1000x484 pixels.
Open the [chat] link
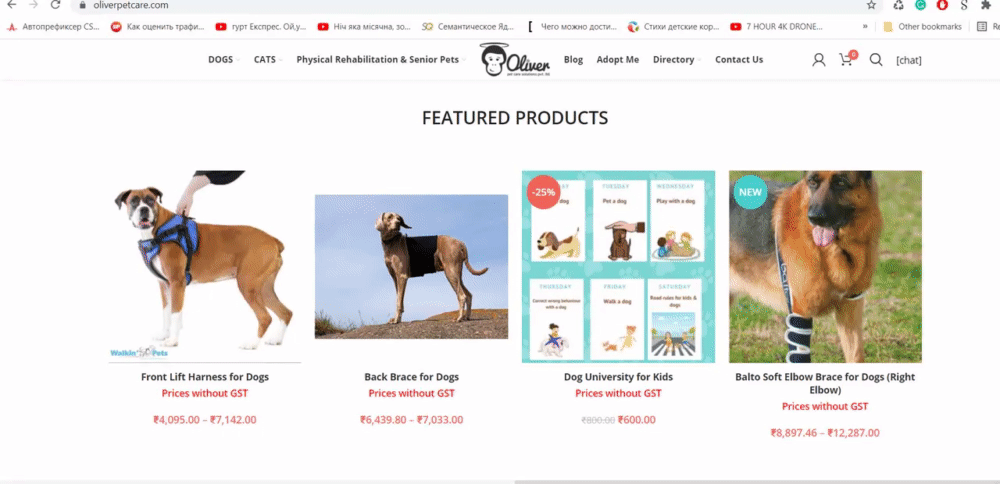(x=909, y=61)
